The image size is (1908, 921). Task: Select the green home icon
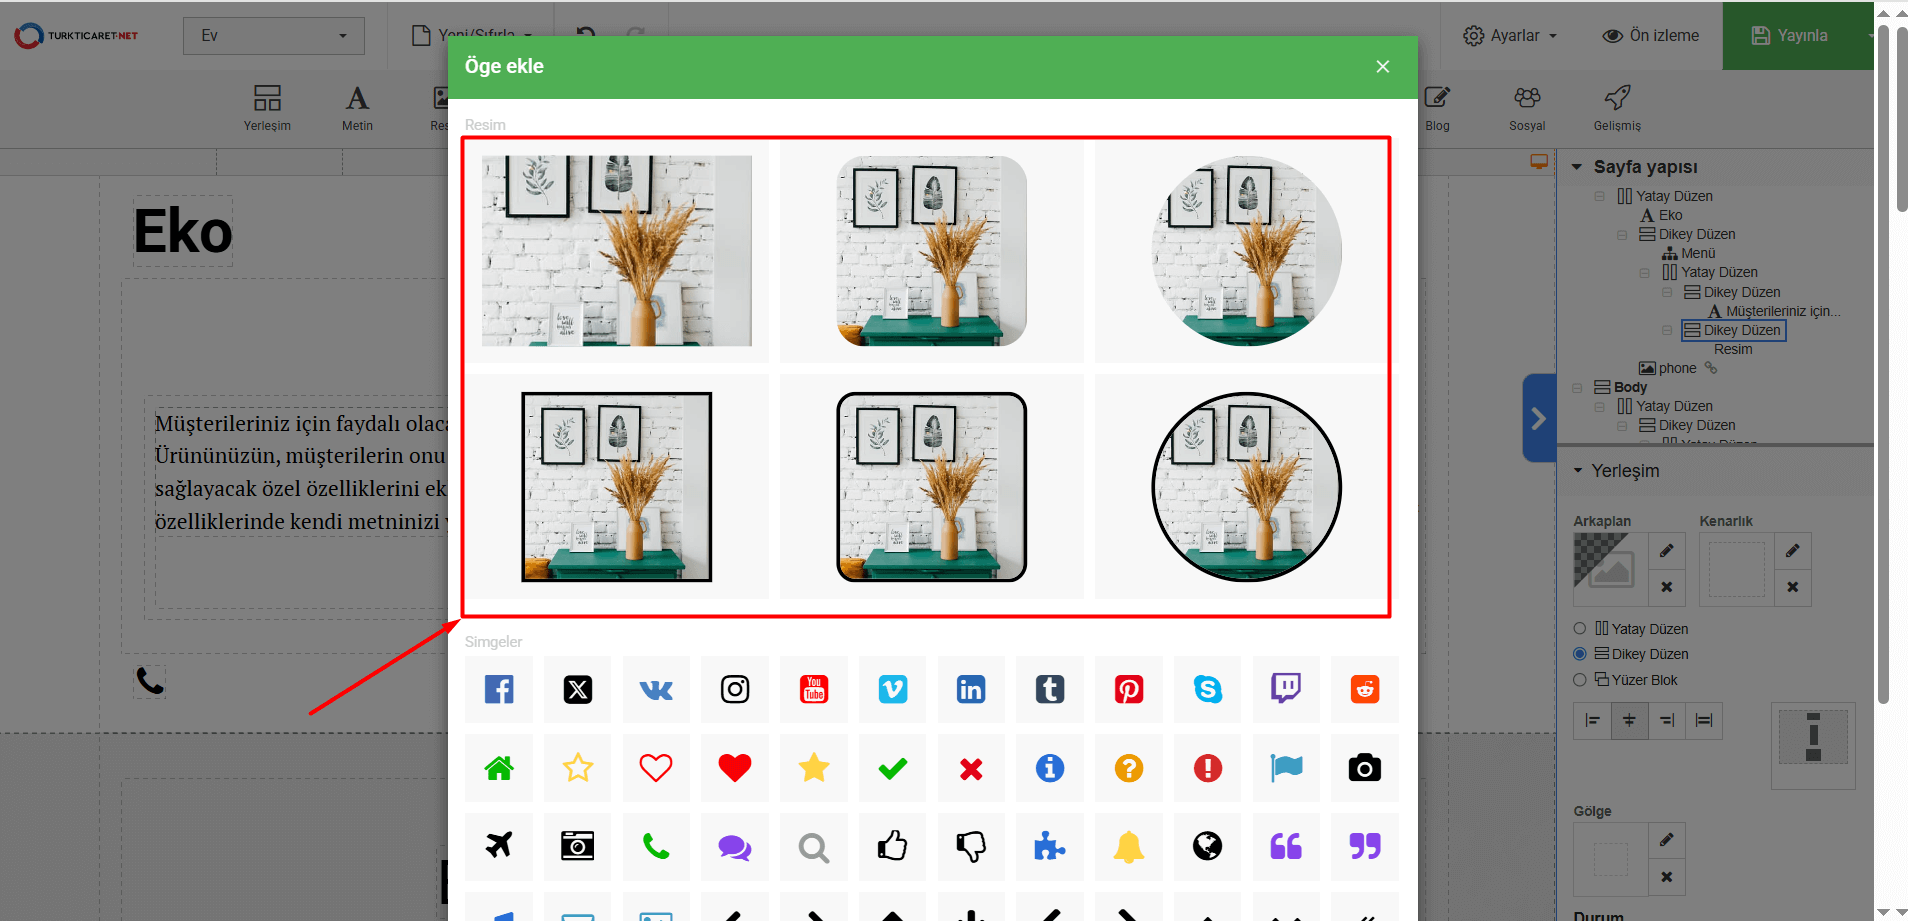499,768
